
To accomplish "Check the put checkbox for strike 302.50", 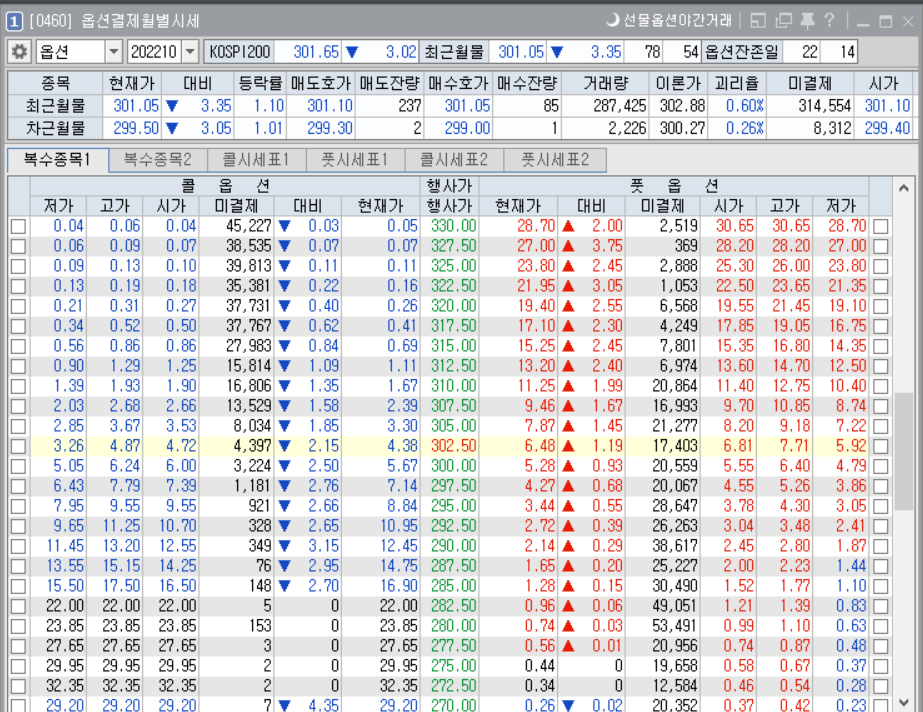I will click(881, 447).
